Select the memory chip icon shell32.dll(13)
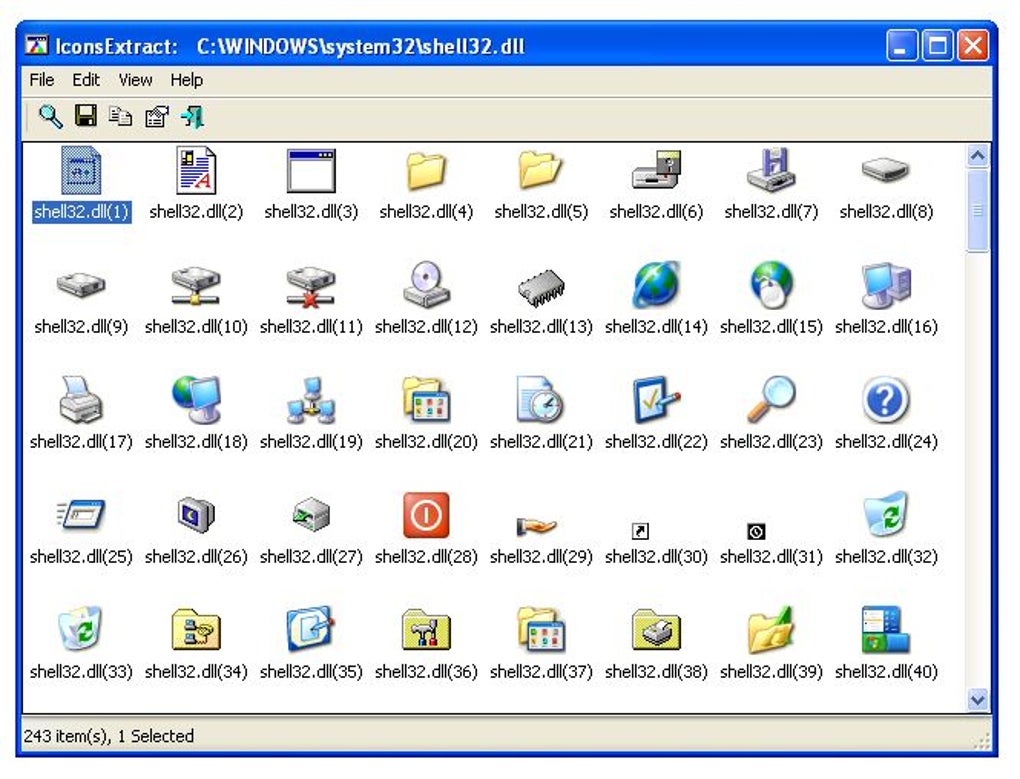The height and width of the screenshot is (779, 1020). (541, 287)
